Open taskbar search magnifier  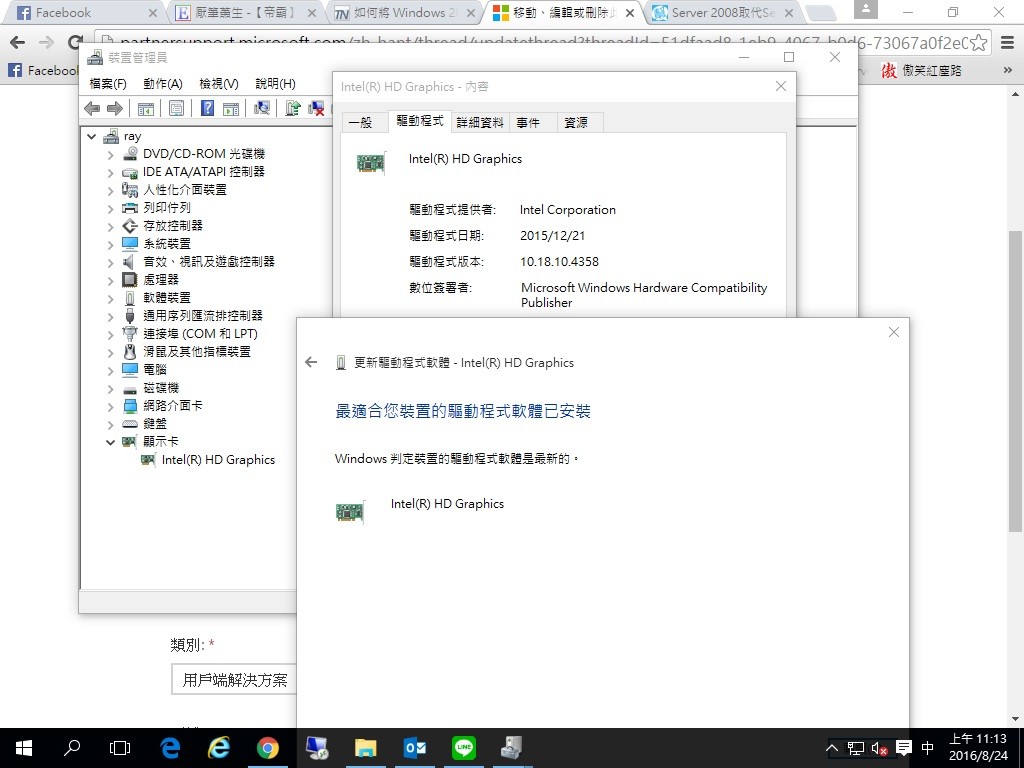[x=72, y=748]
